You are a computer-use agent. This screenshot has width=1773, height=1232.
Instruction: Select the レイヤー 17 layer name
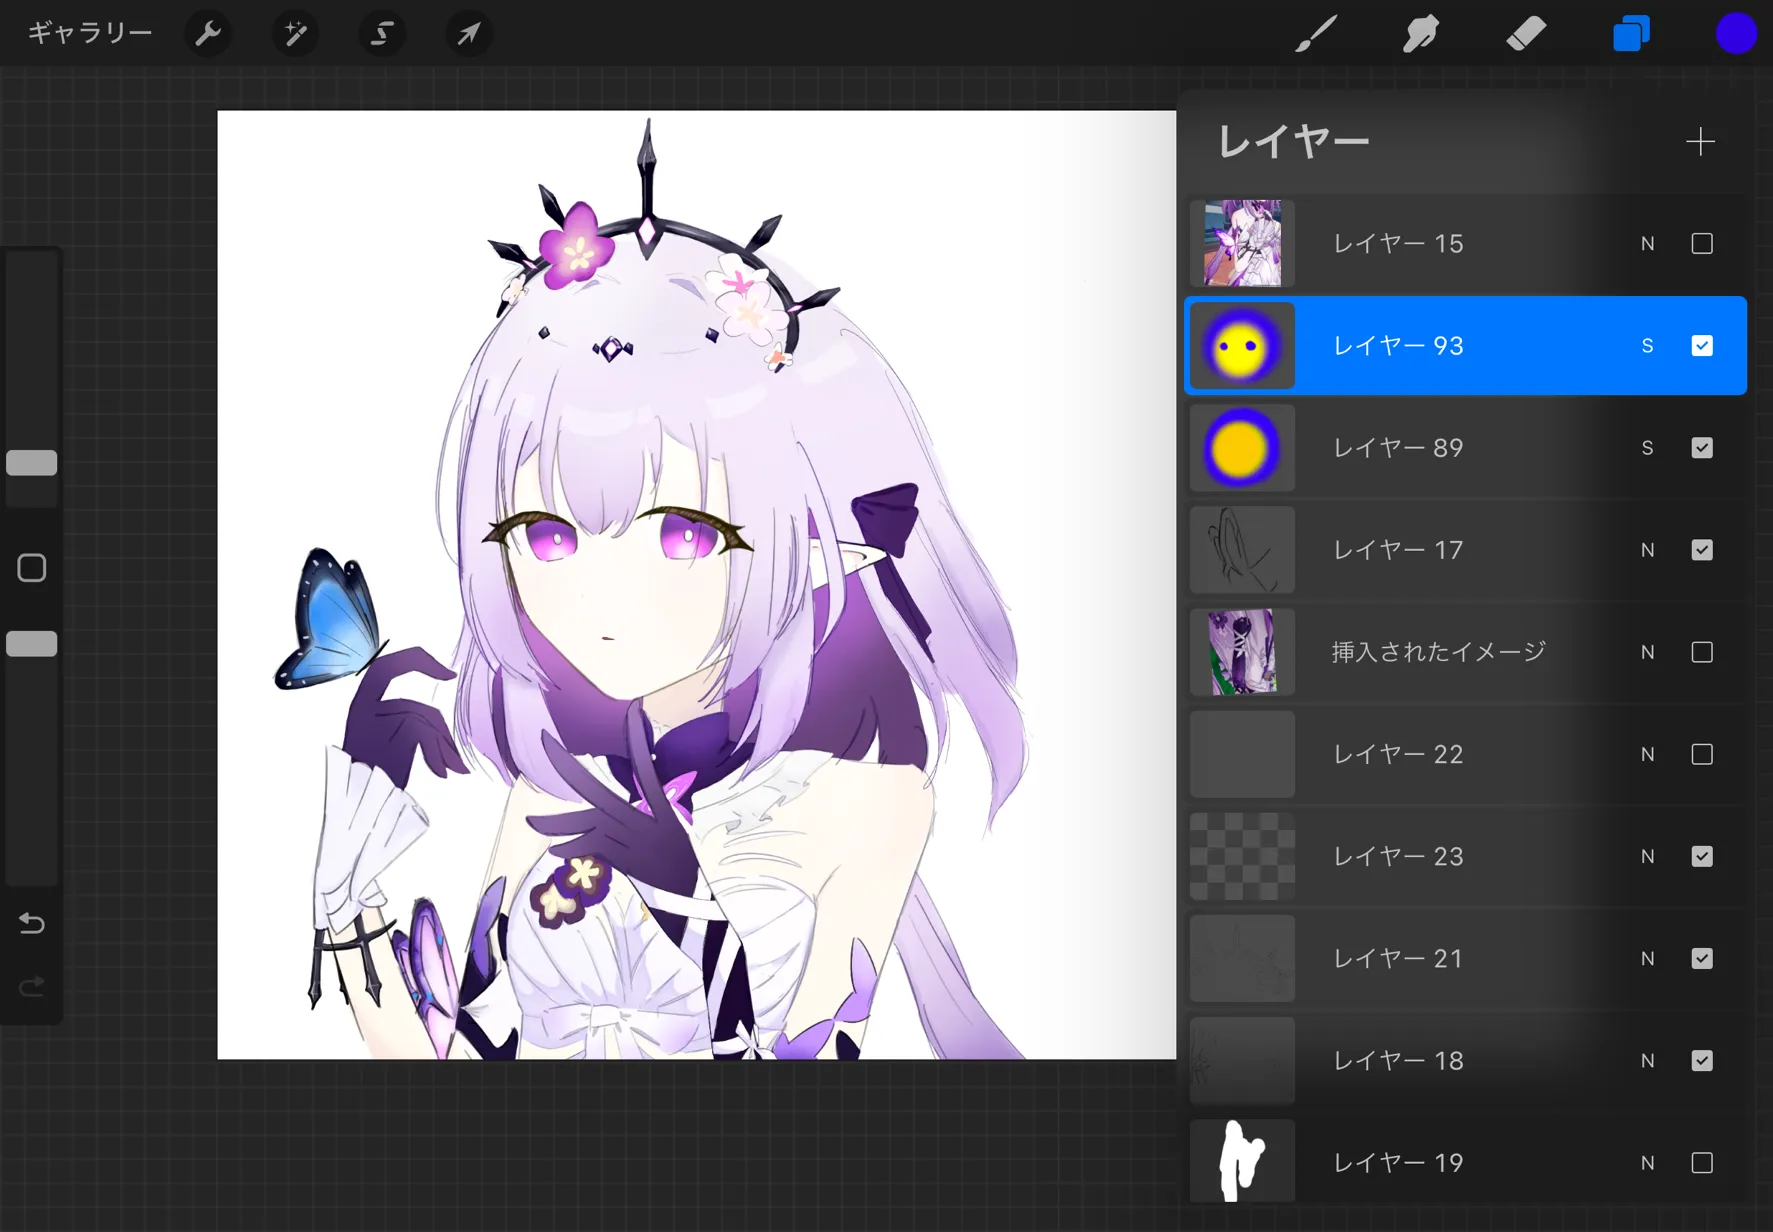[x=1398, y=550]
